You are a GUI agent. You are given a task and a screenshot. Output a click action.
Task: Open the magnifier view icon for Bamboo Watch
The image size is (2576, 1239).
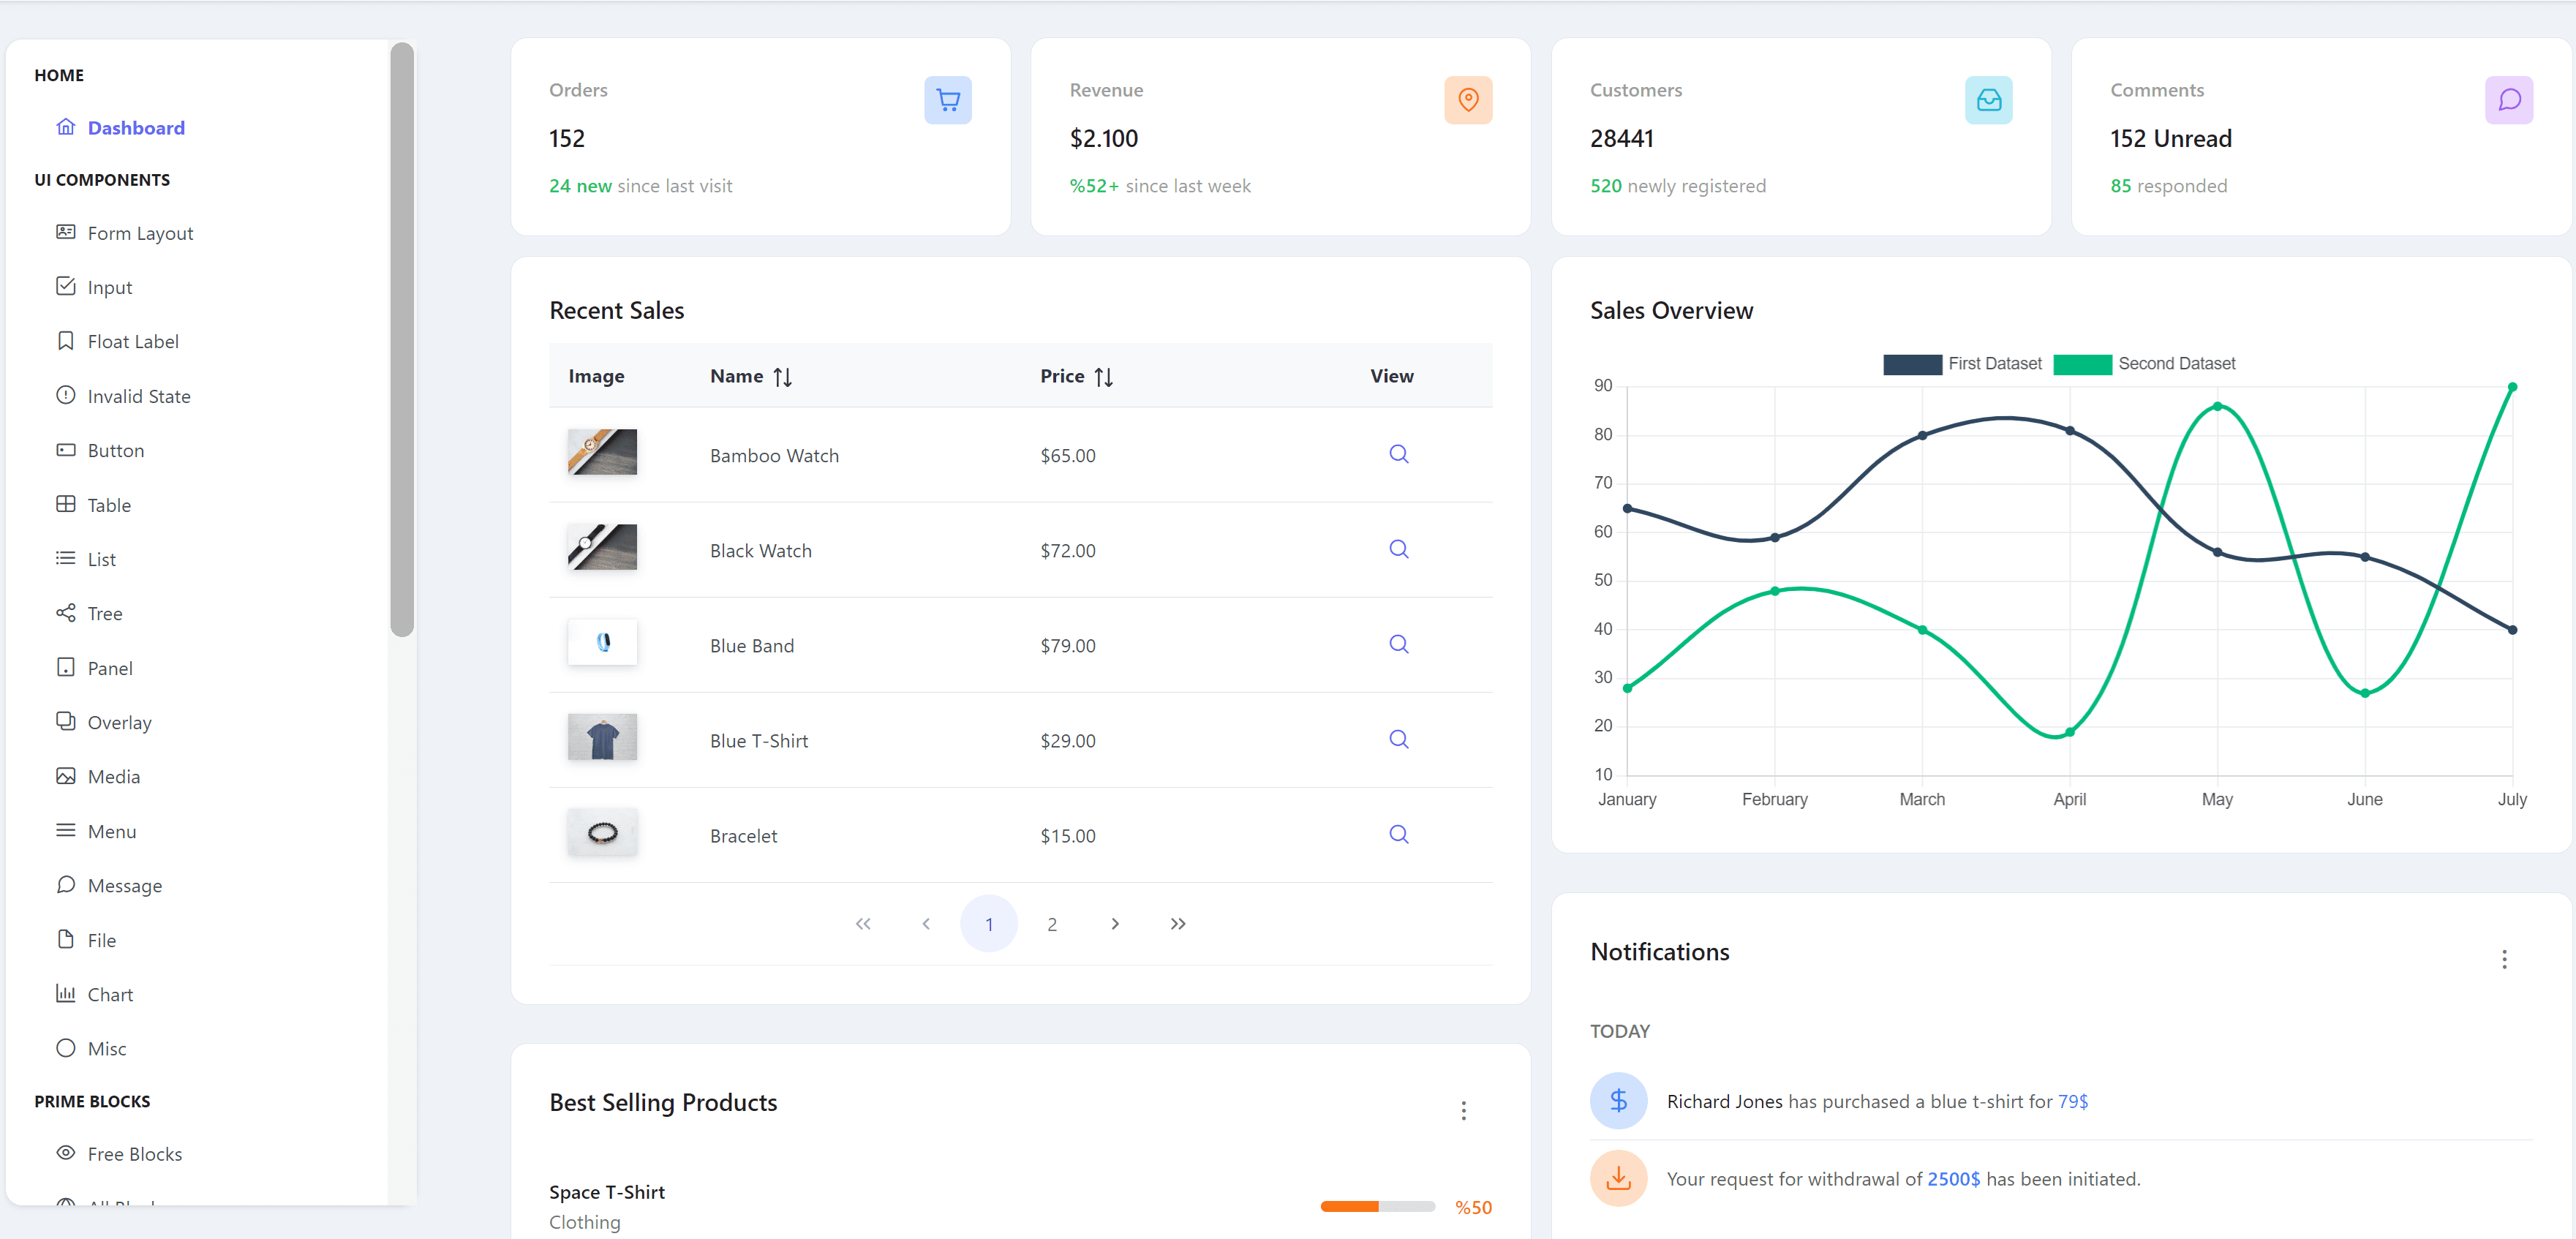pos(1398,454)
